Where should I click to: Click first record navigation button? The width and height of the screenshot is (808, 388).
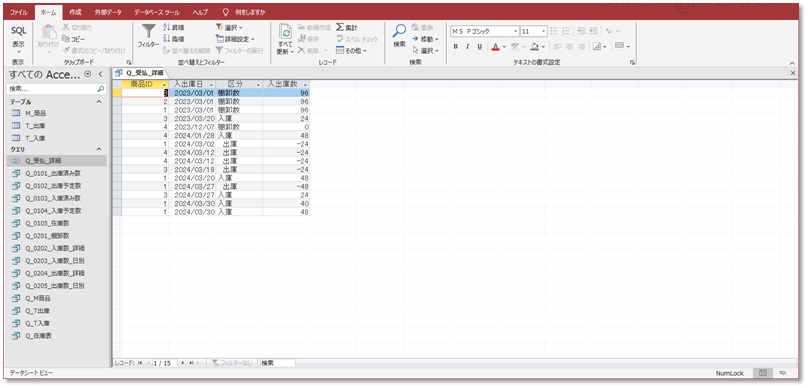(140, 363)
